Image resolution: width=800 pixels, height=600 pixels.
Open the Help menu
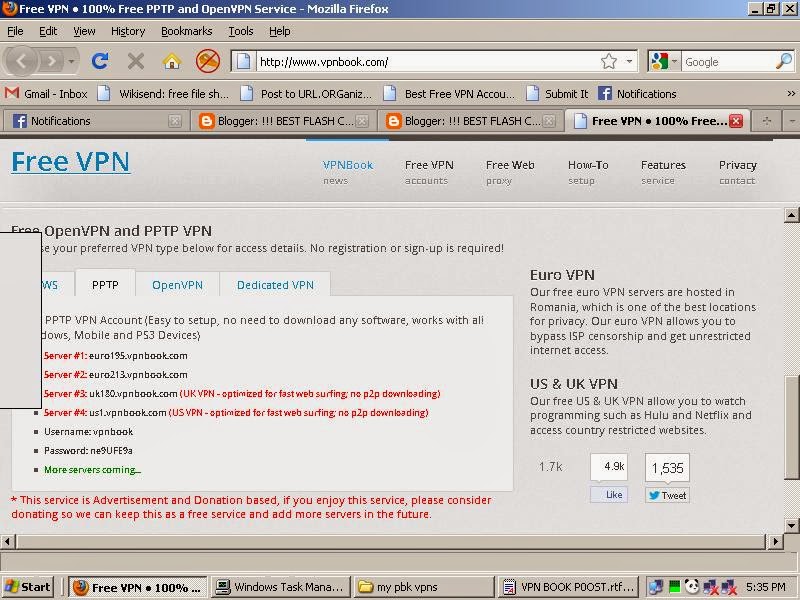click(x=280, y=31)
